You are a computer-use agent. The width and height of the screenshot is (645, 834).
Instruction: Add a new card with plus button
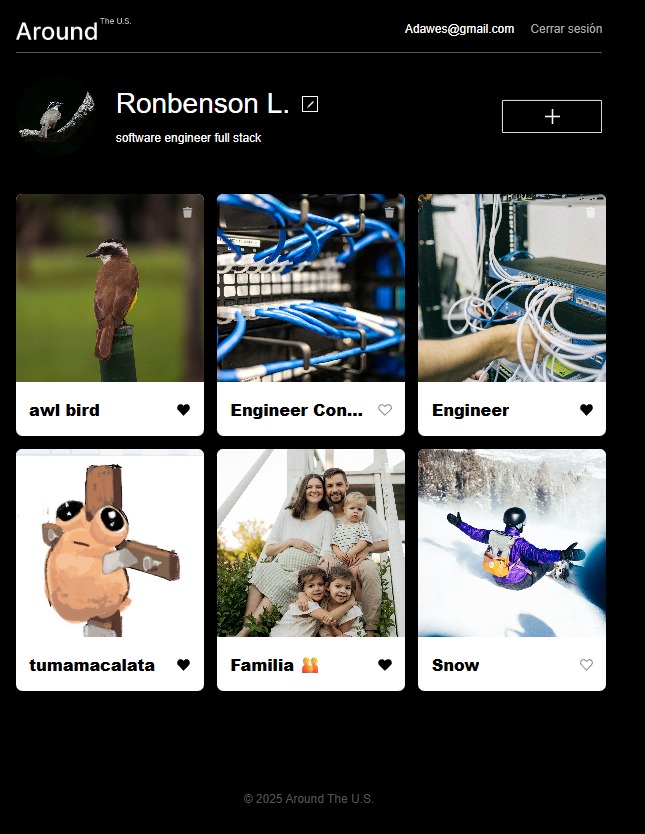[x=552, y=116]
